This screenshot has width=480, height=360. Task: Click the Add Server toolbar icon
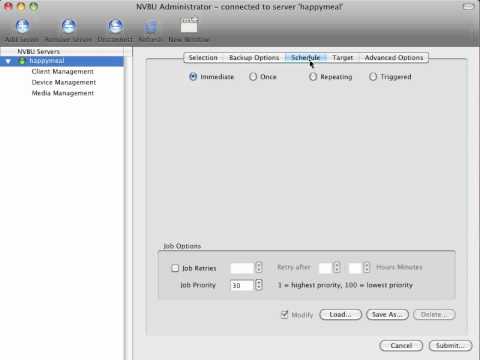pos(22,26)
